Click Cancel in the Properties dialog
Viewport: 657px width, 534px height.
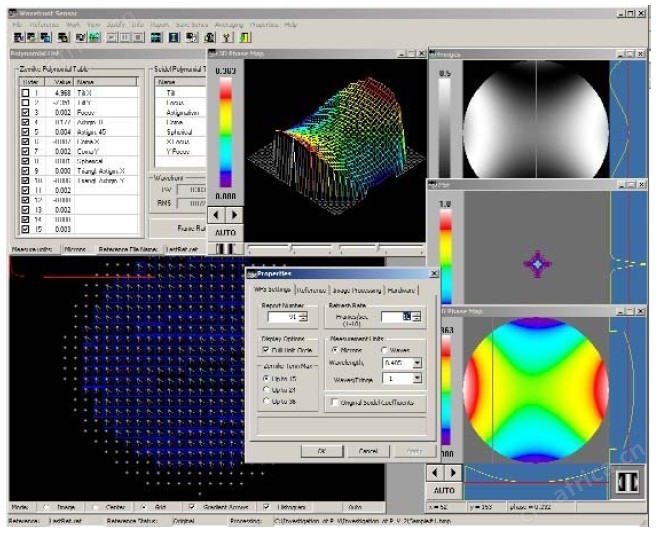pyautogui.click(x=369, y=451)
